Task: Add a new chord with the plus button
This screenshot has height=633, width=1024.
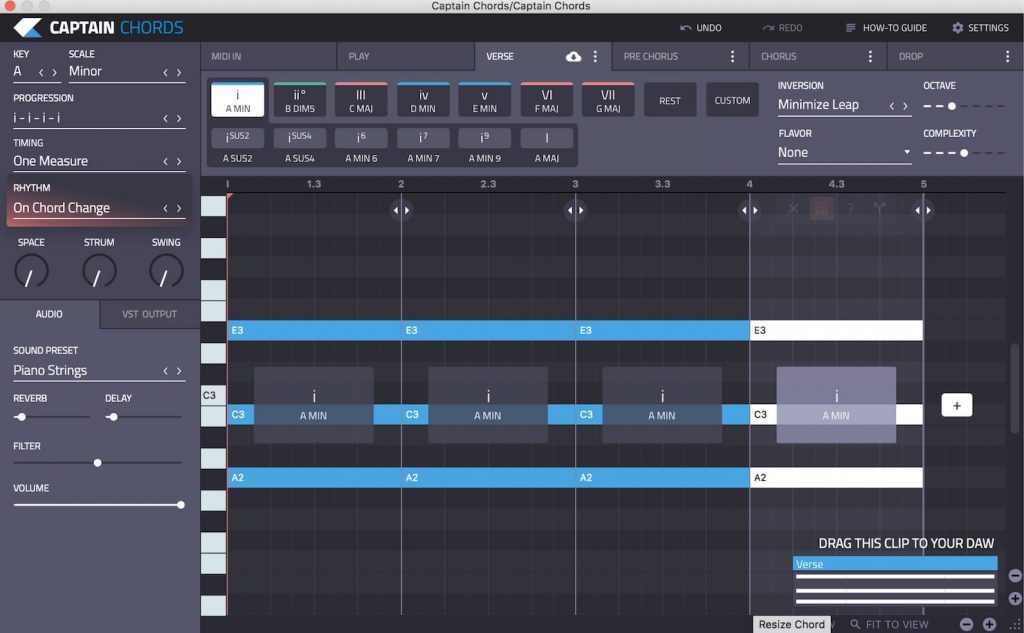Action: (x=956, y=405)
